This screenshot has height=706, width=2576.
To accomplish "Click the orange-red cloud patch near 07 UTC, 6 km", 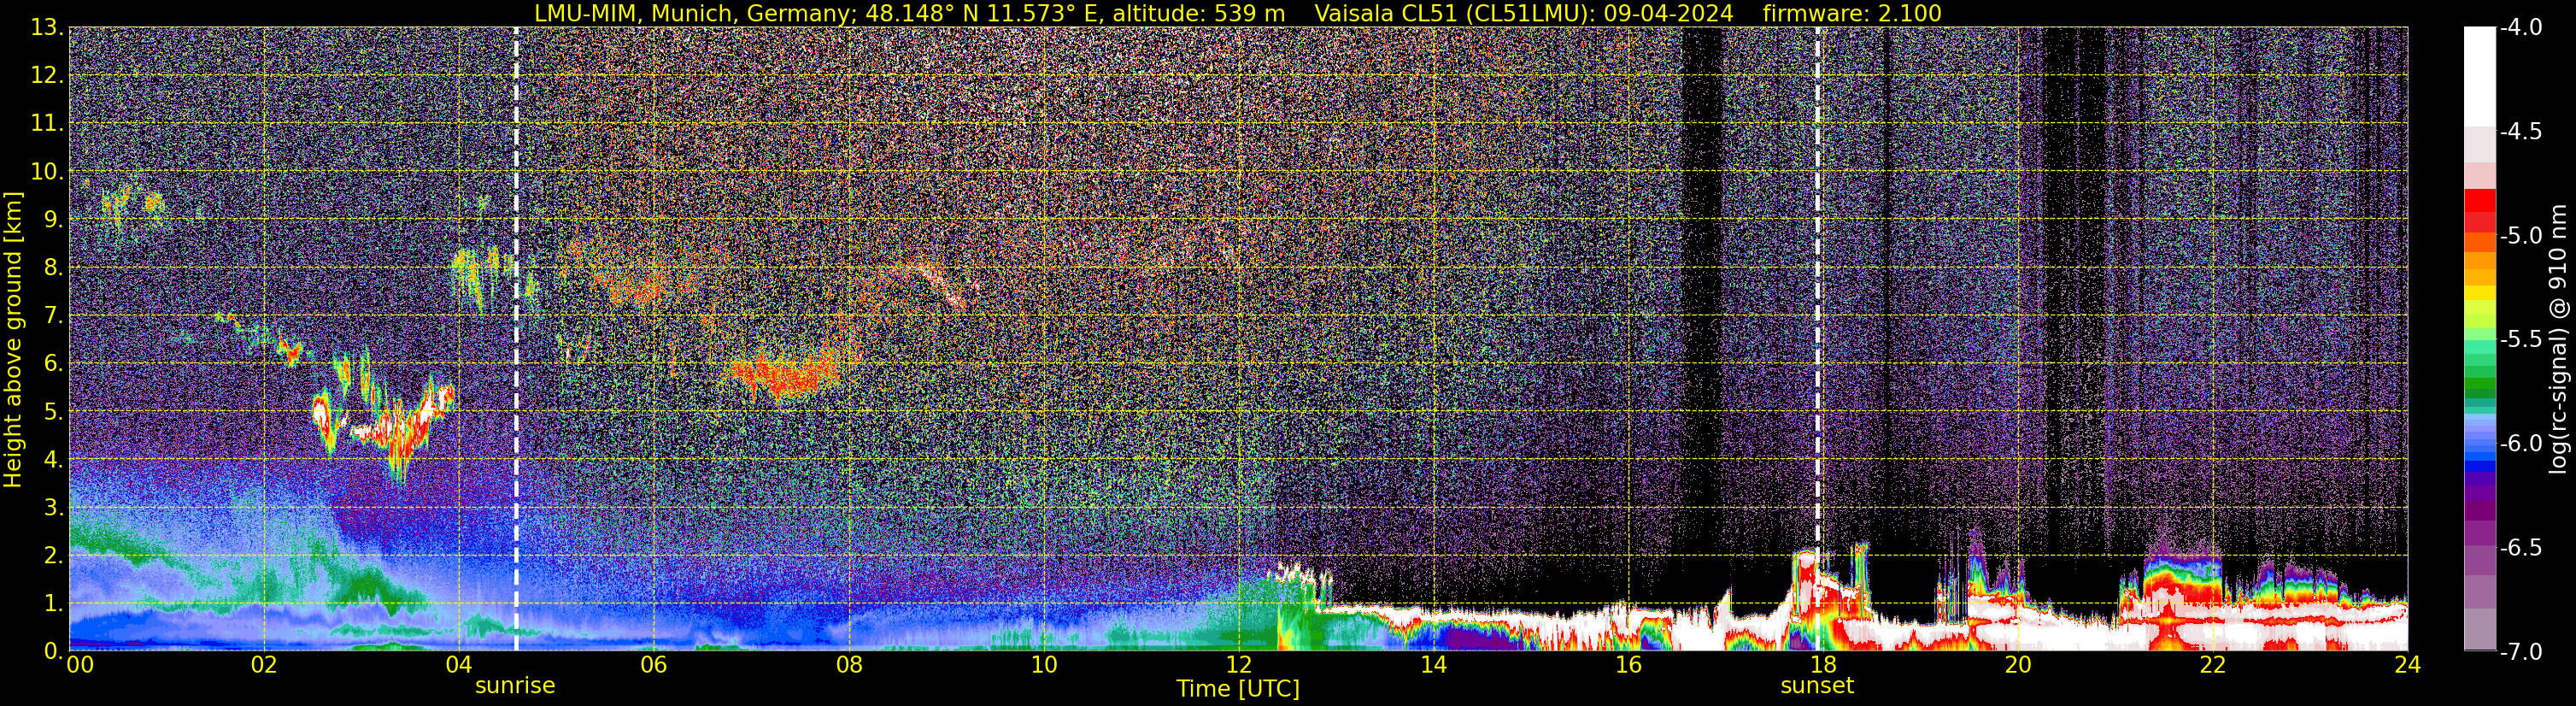I will [787, 375].
